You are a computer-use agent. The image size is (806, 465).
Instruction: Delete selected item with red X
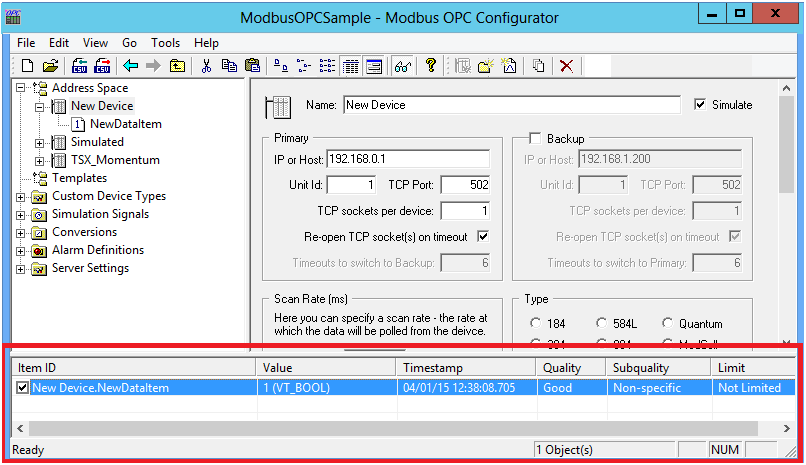pos(566,66)
